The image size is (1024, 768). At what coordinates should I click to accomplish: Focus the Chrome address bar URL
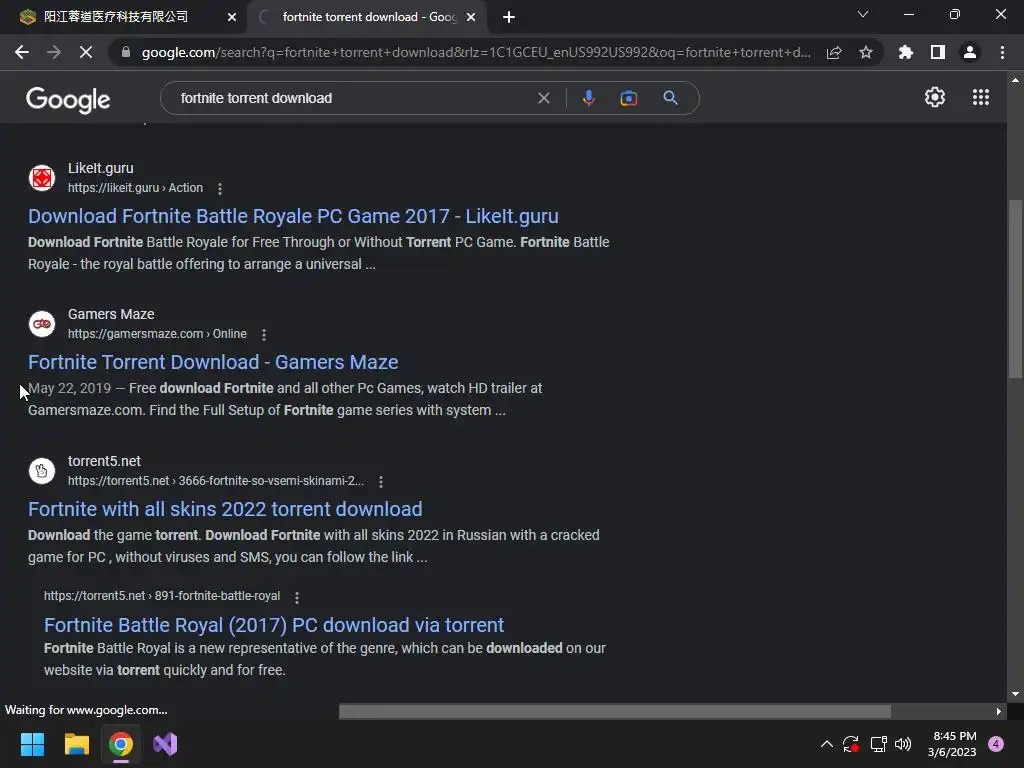pyautogui.click(x=476, y=52)
